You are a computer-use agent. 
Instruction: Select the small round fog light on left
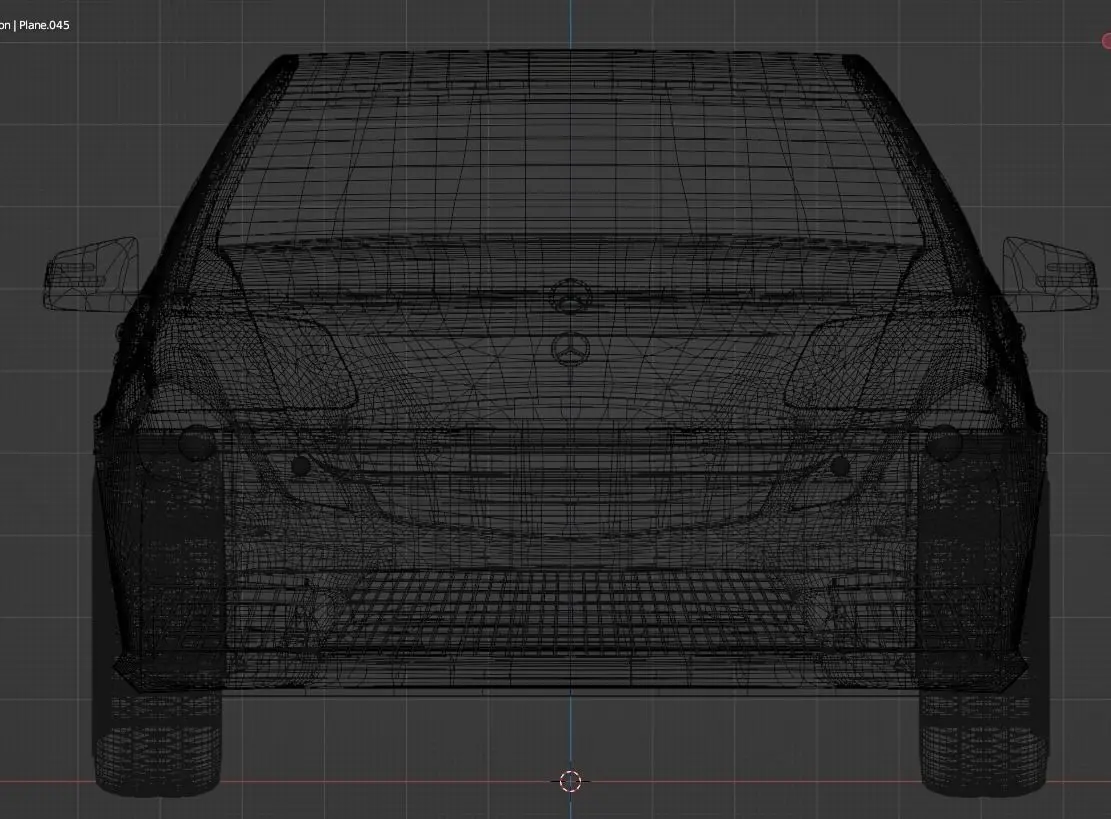pyautogui.click(x=300, y=465)
